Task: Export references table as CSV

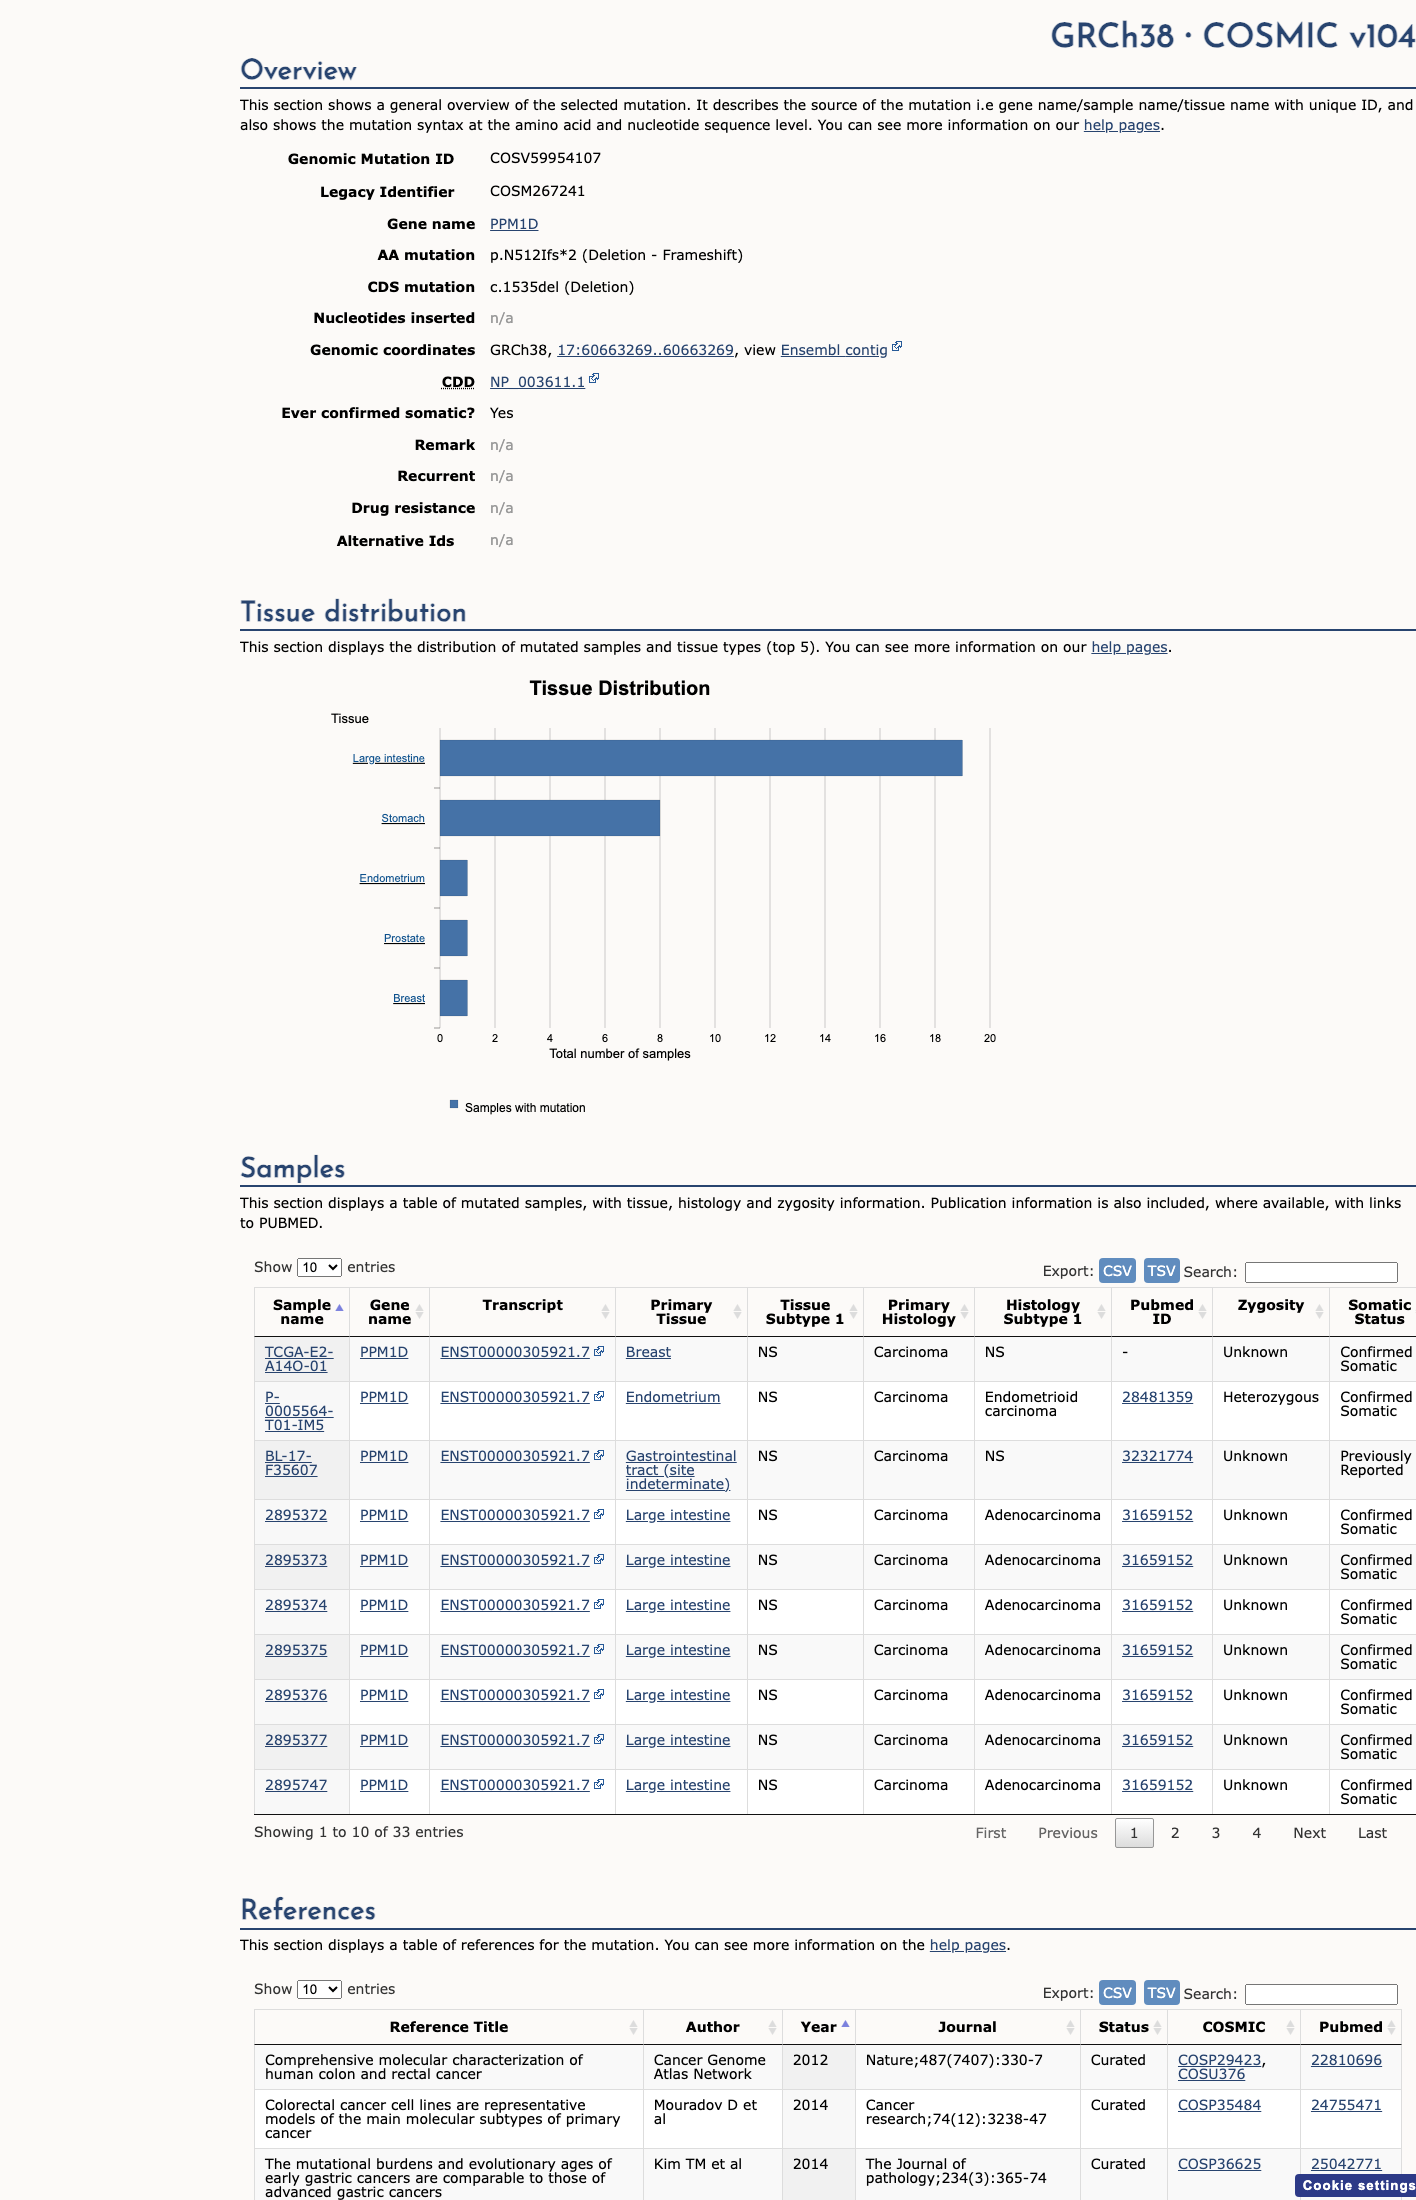Action: [x=1117, y=1992]
